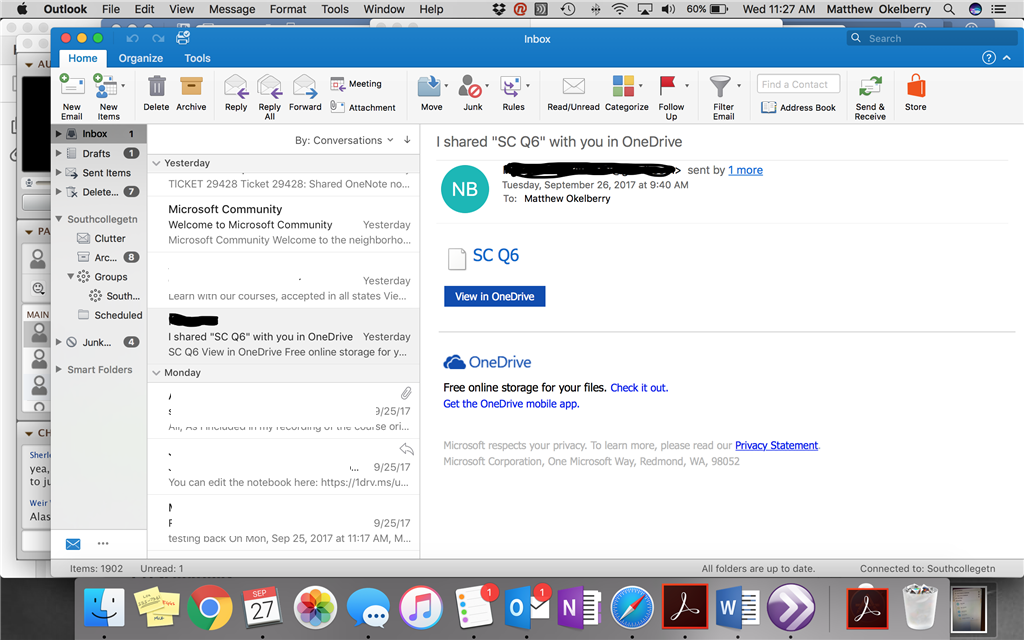Collapse the Southcollegetn account
This screenshot has width=1024, height=640.
click(x=58, y=219)
